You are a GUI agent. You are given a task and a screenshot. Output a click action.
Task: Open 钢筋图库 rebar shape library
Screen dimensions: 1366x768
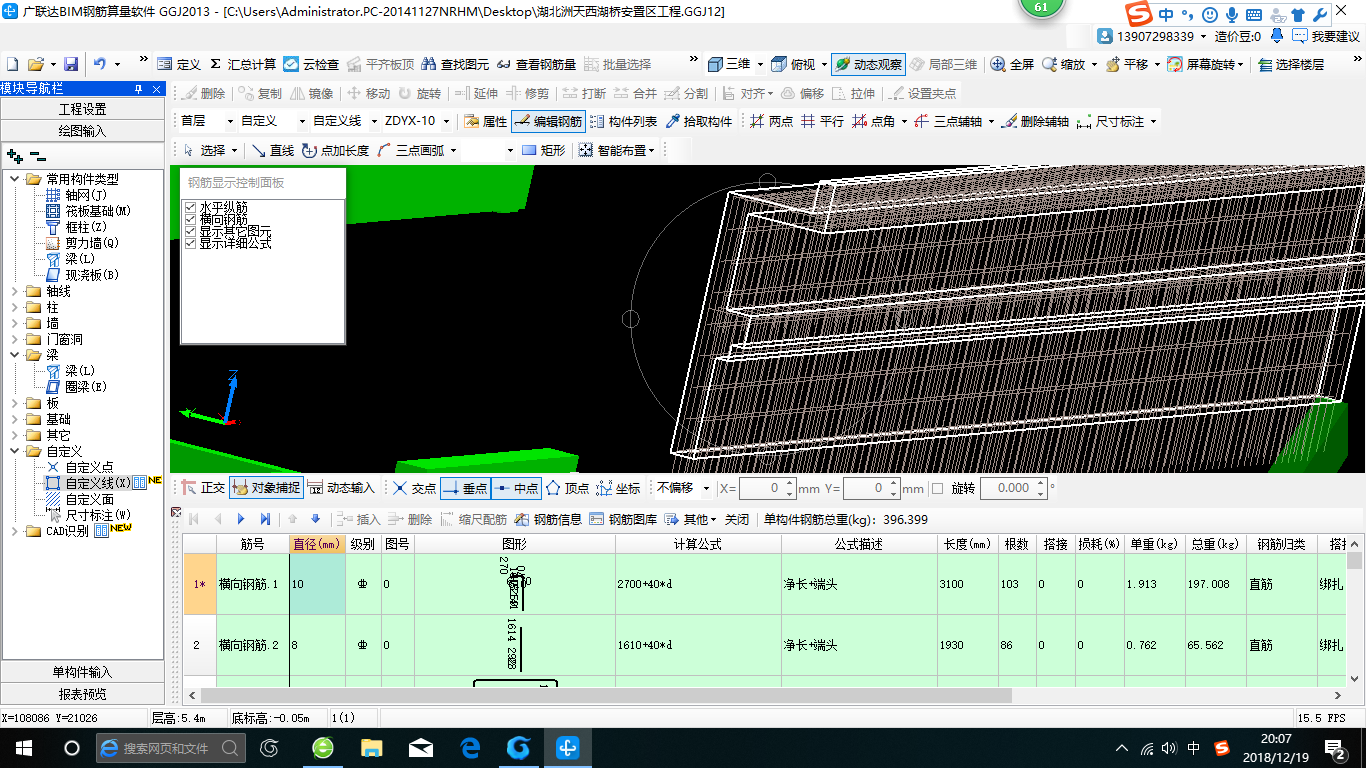click(623, 519)
